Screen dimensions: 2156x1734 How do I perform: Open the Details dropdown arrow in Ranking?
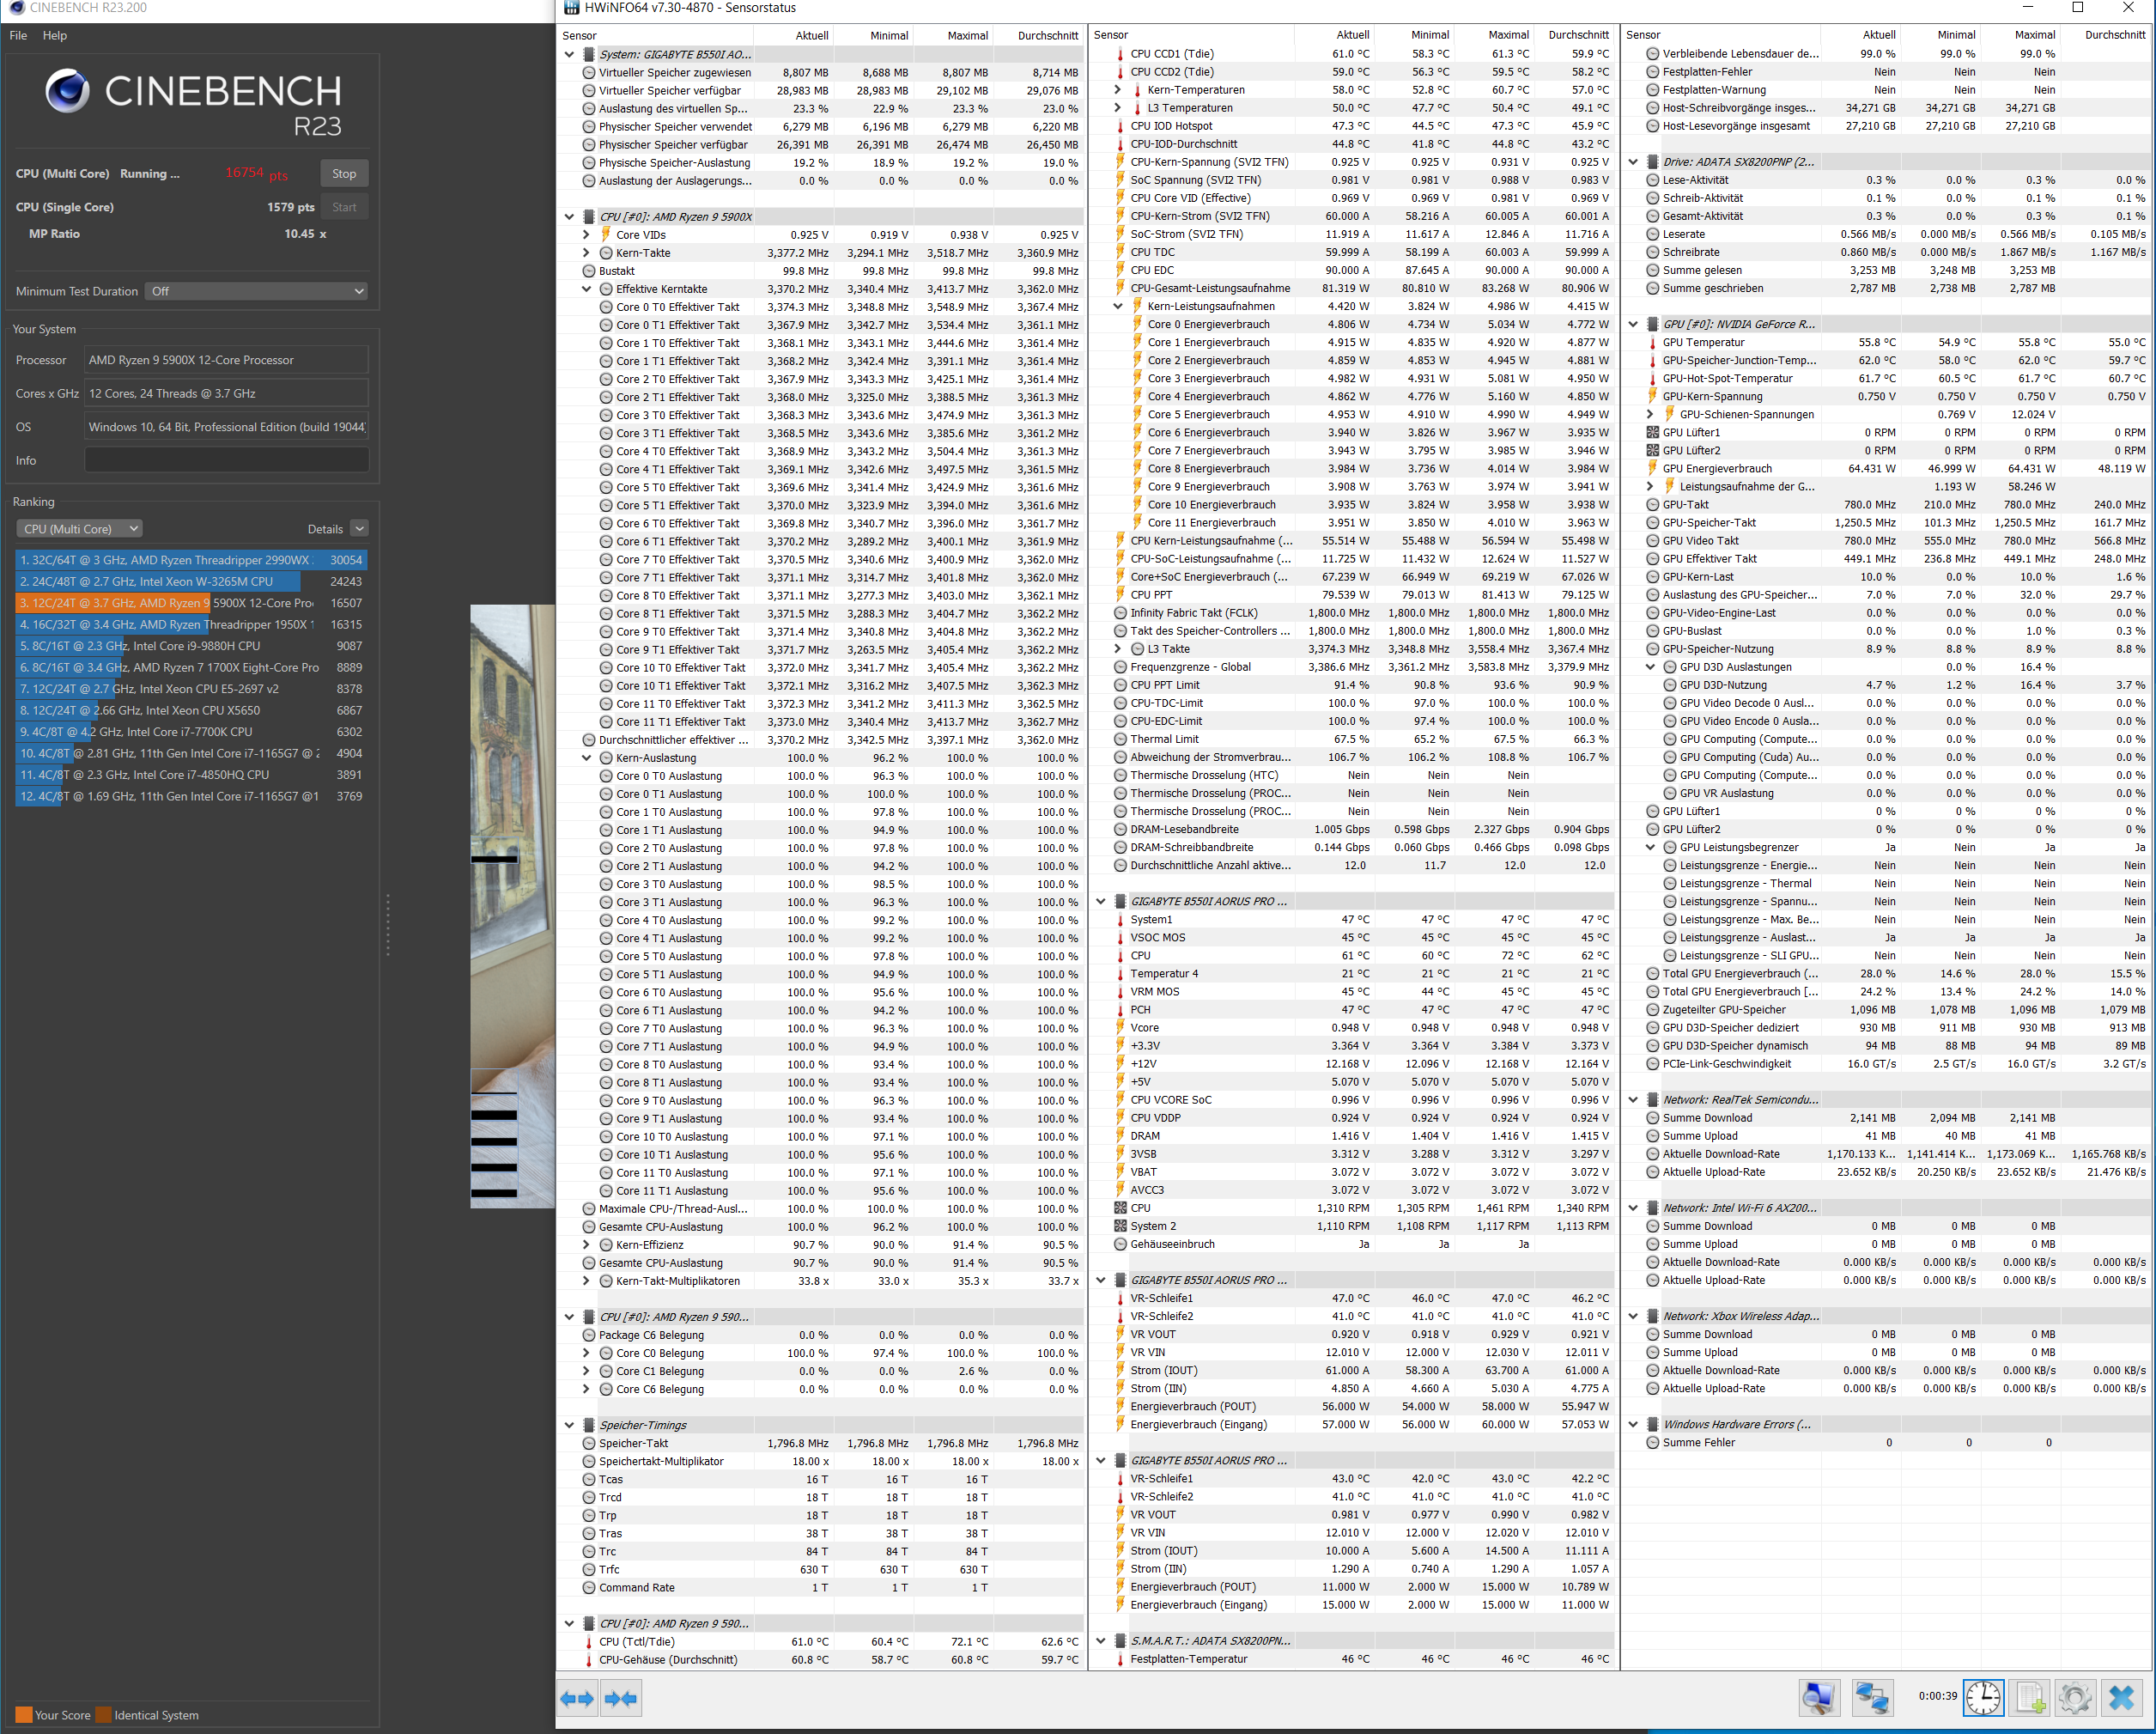360,529
